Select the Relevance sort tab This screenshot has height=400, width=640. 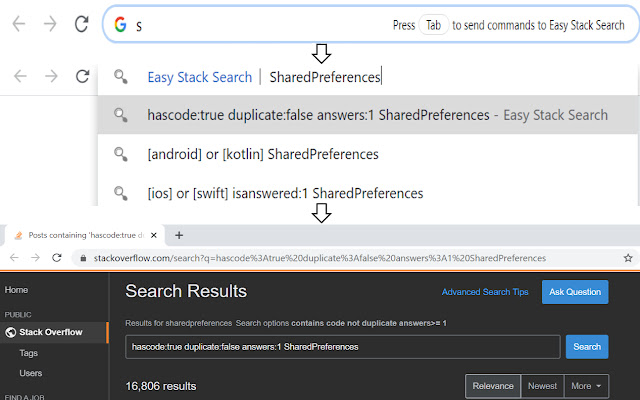click(x=492, y=385)
